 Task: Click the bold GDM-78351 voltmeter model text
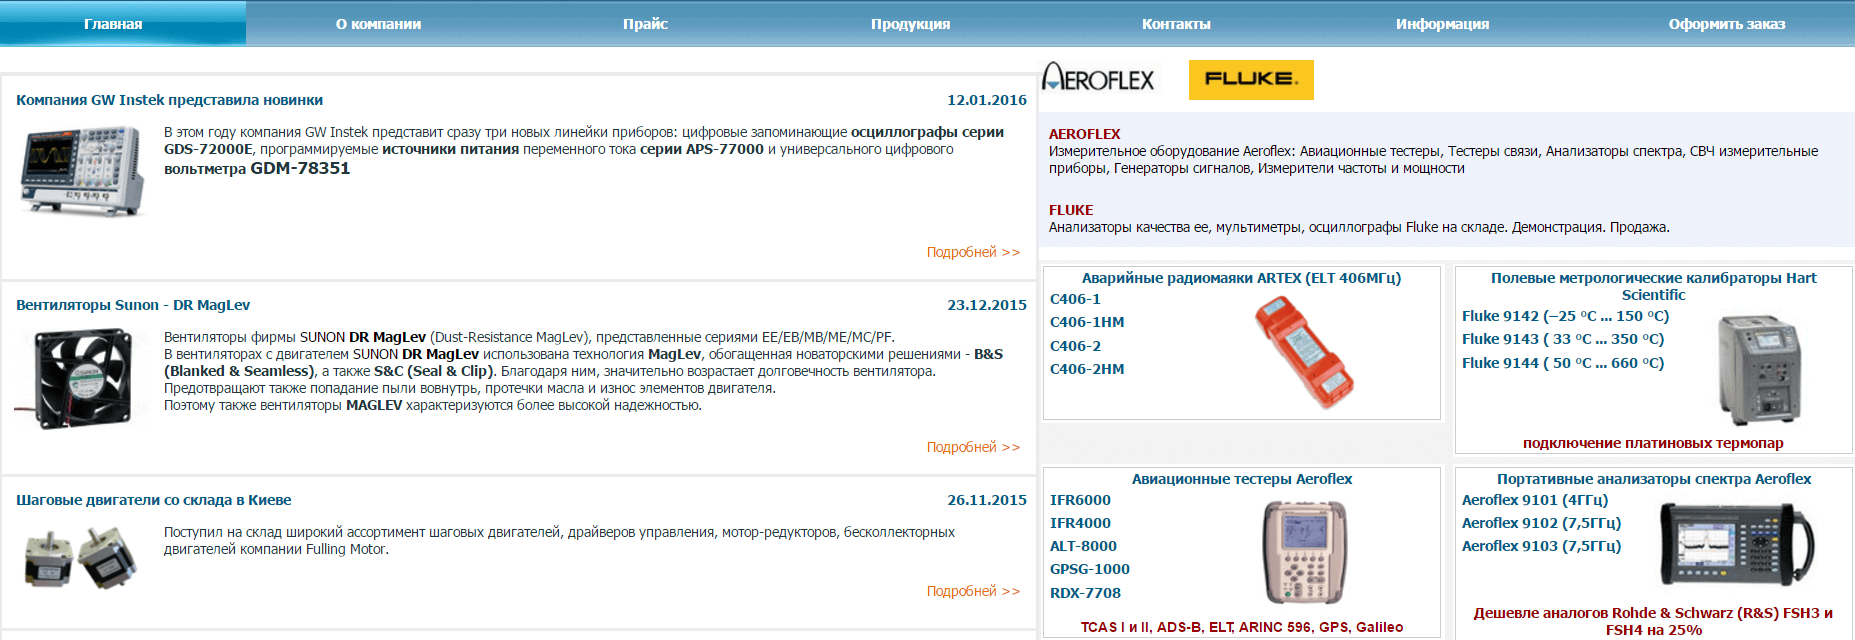click(x=300, y=168)
